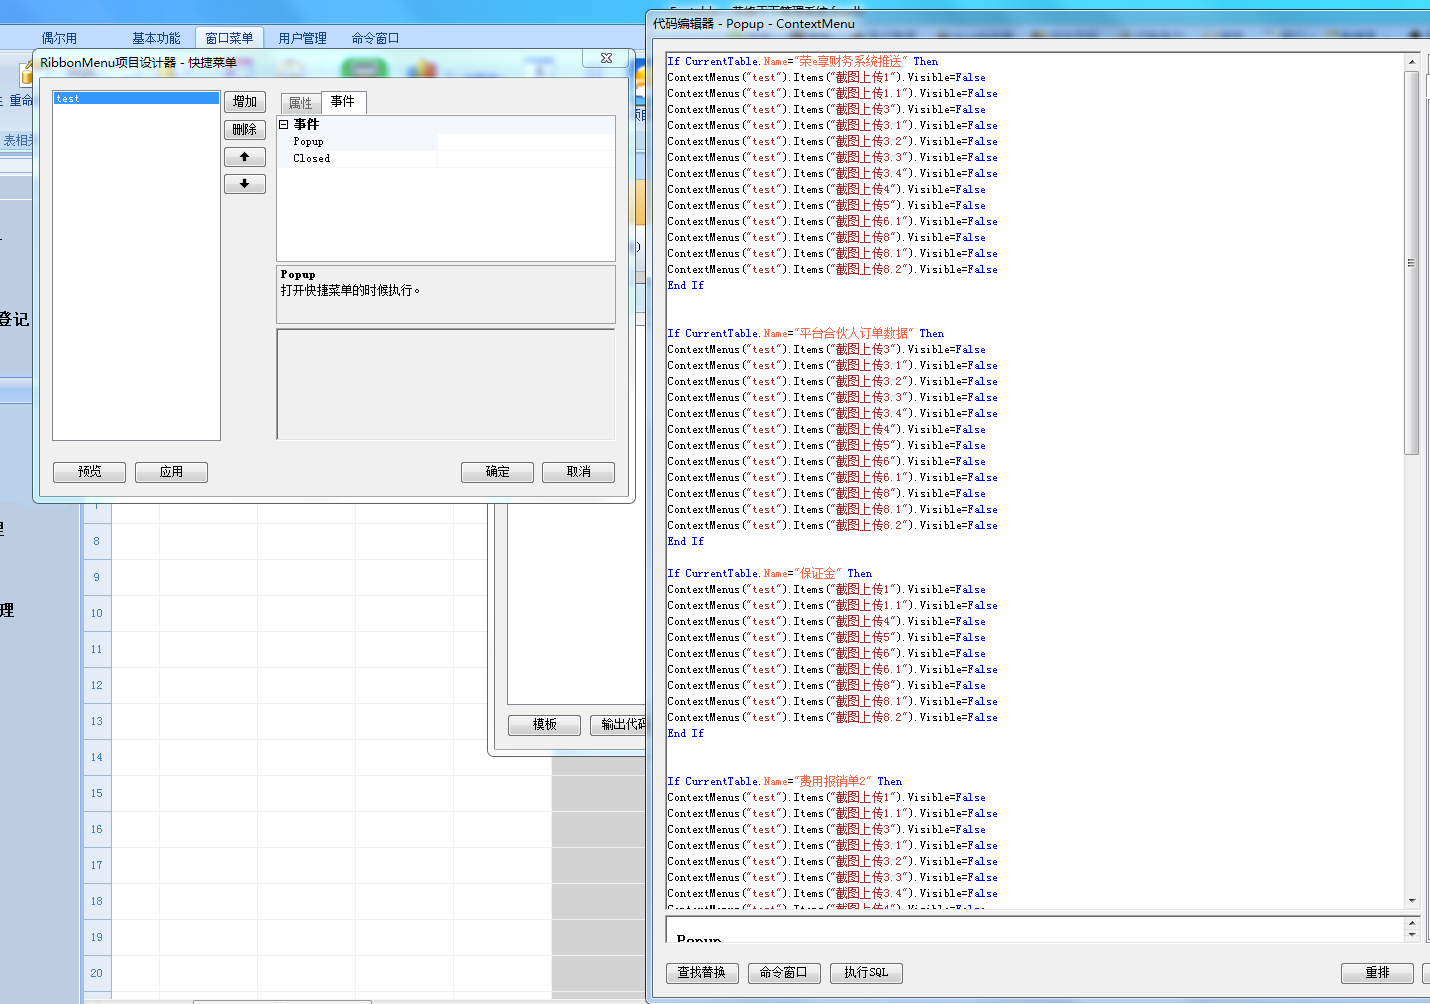Open the 基本功能 ribbon tab
Screen dimensions: 1430x1004
[156, 38]
